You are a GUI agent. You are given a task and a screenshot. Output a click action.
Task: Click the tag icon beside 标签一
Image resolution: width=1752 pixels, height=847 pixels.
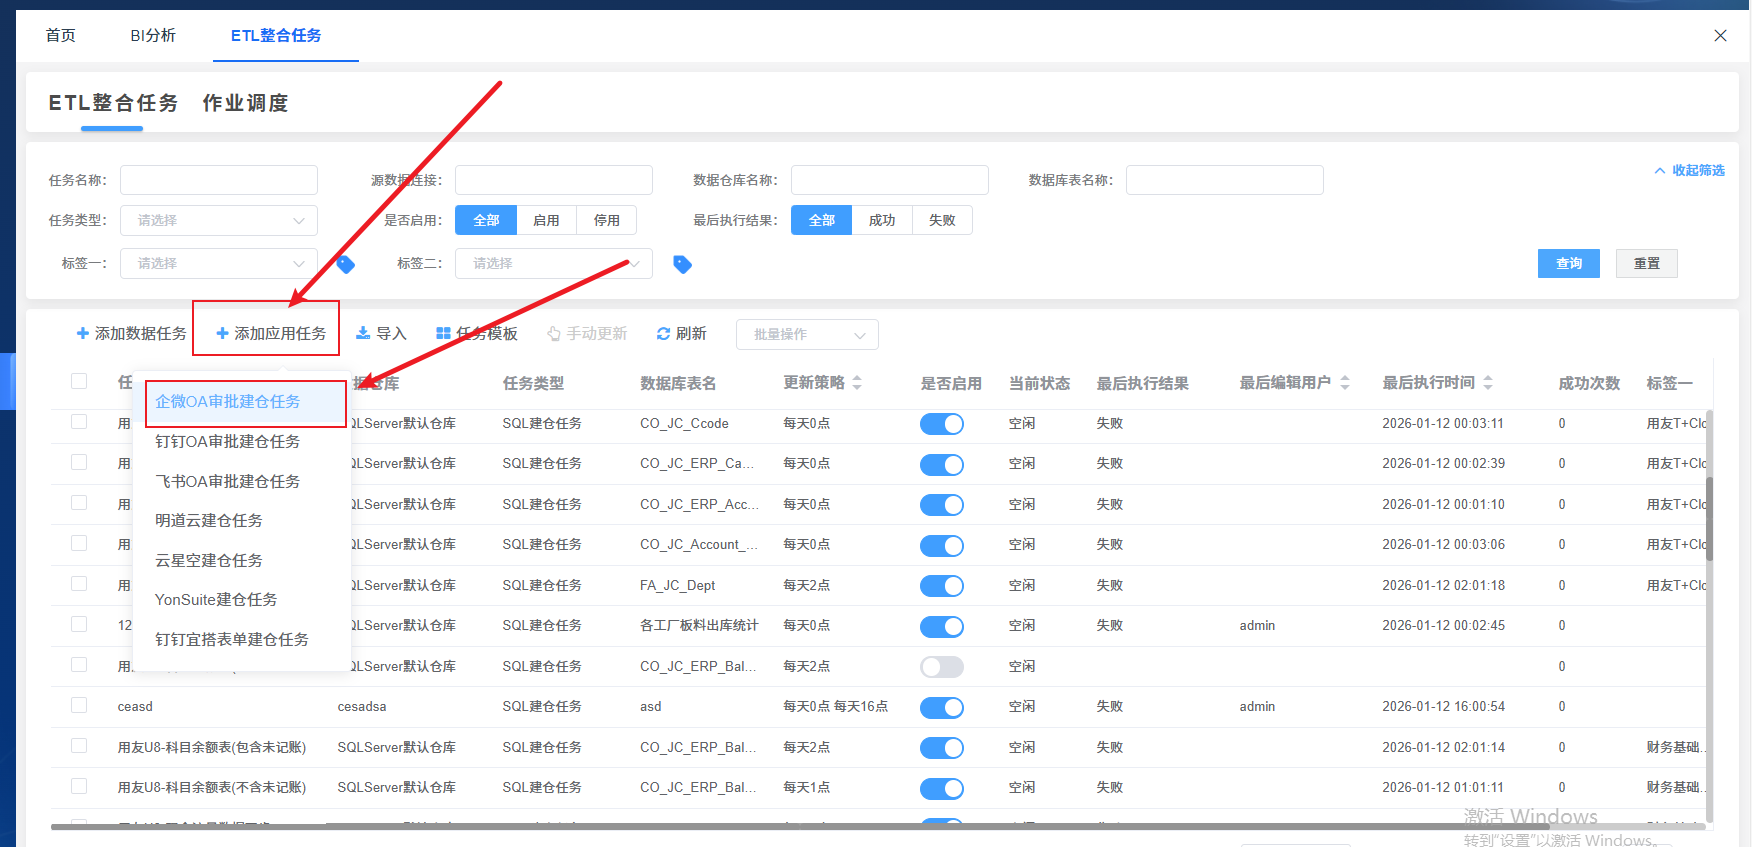tap(346, 264)
